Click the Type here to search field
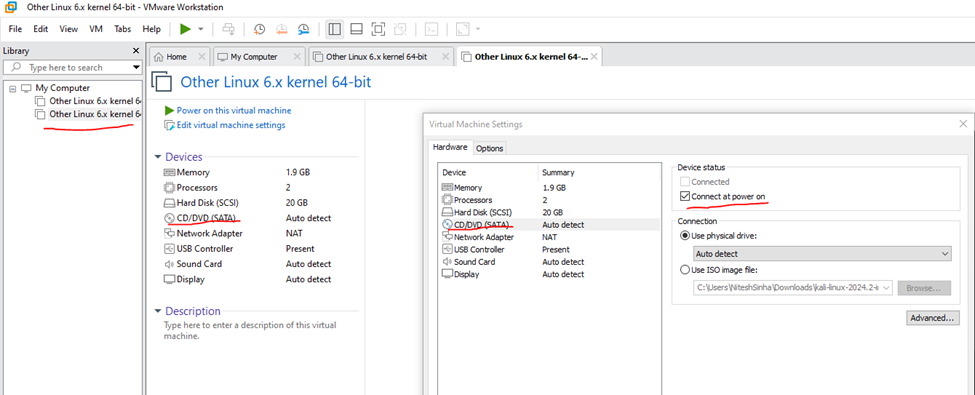 73,67
